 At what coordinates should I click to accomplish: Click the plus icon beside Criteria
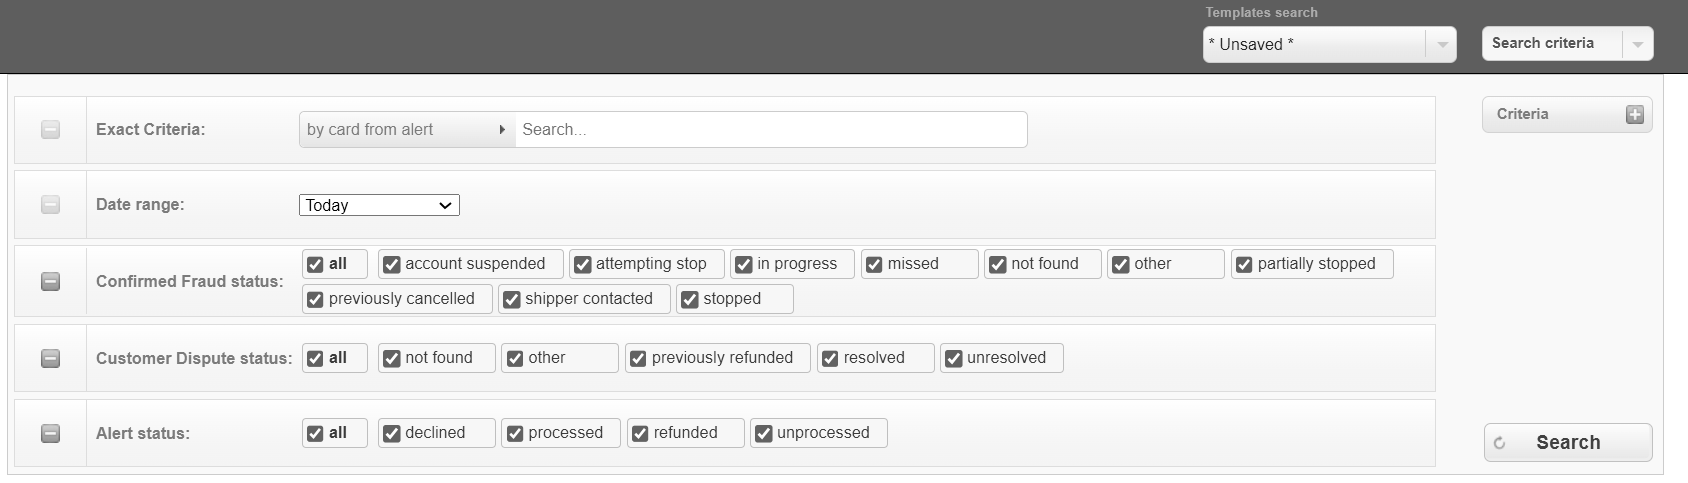(1634, 115)
